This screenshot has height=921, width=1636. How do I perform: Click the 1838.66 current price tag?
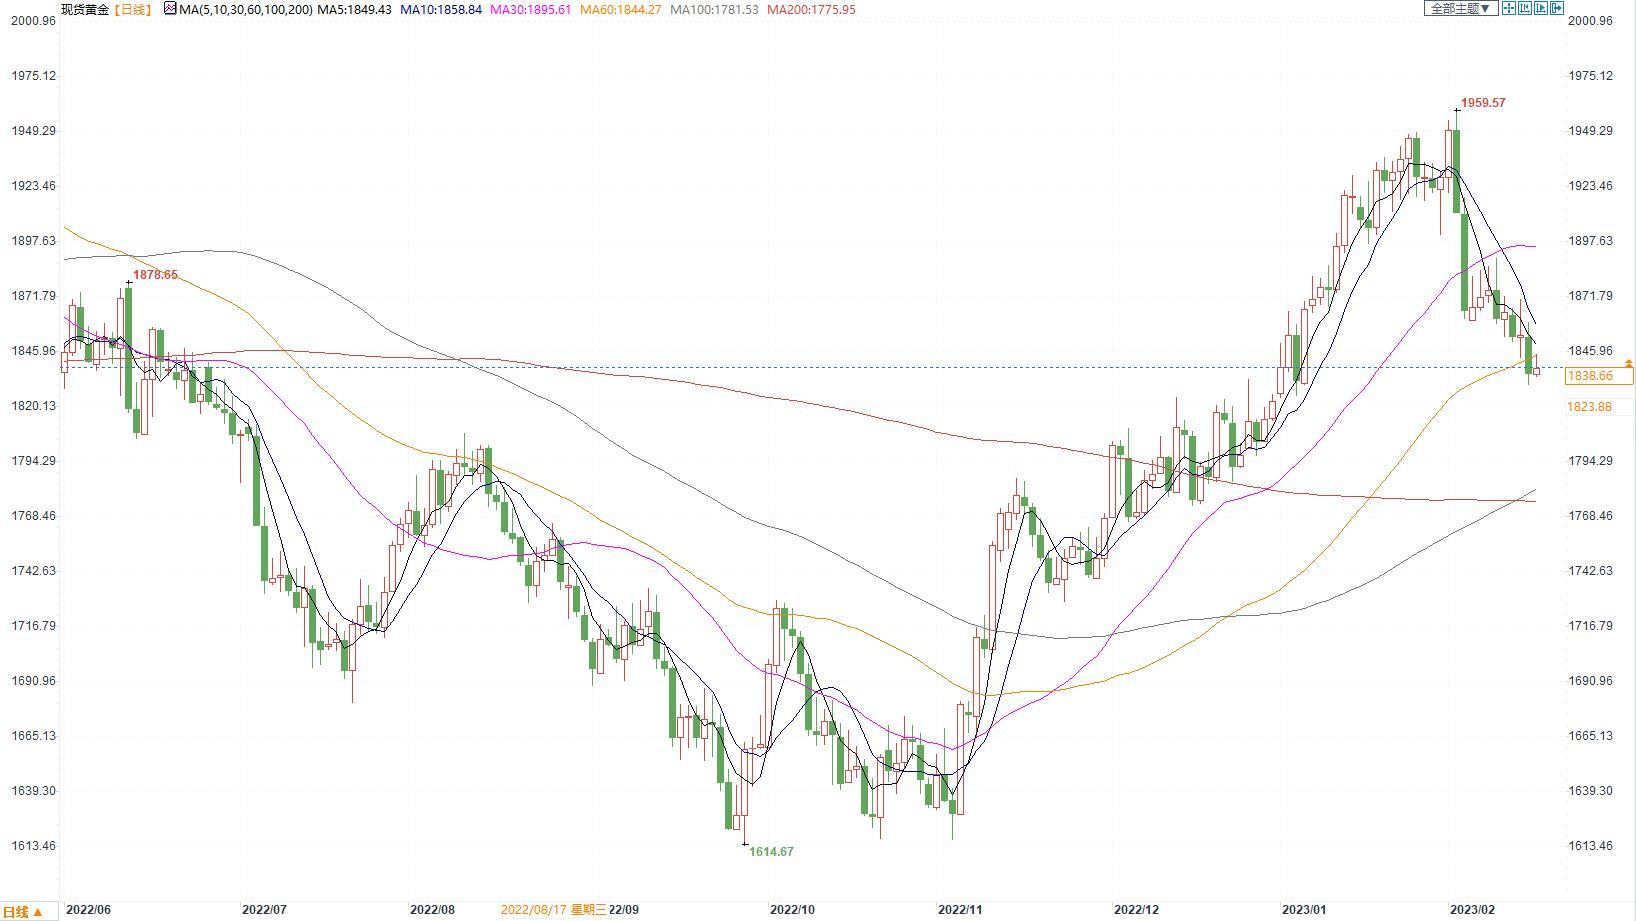pyautogui.click(x=1597, y=376)
